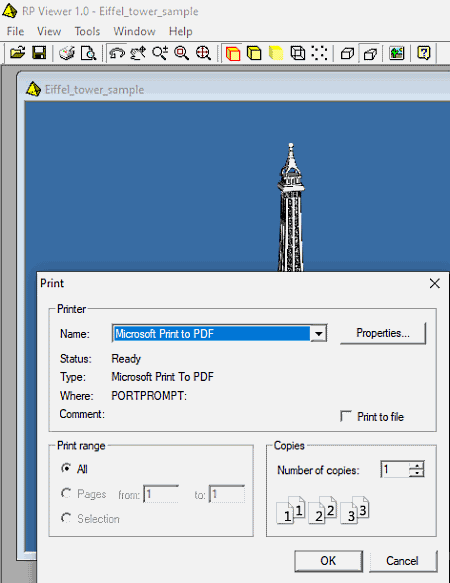Viewport: 450px width, 583px height.
Task: Click the Eiffel_tower_sample child window title
Action: click(x=94, y=90)
